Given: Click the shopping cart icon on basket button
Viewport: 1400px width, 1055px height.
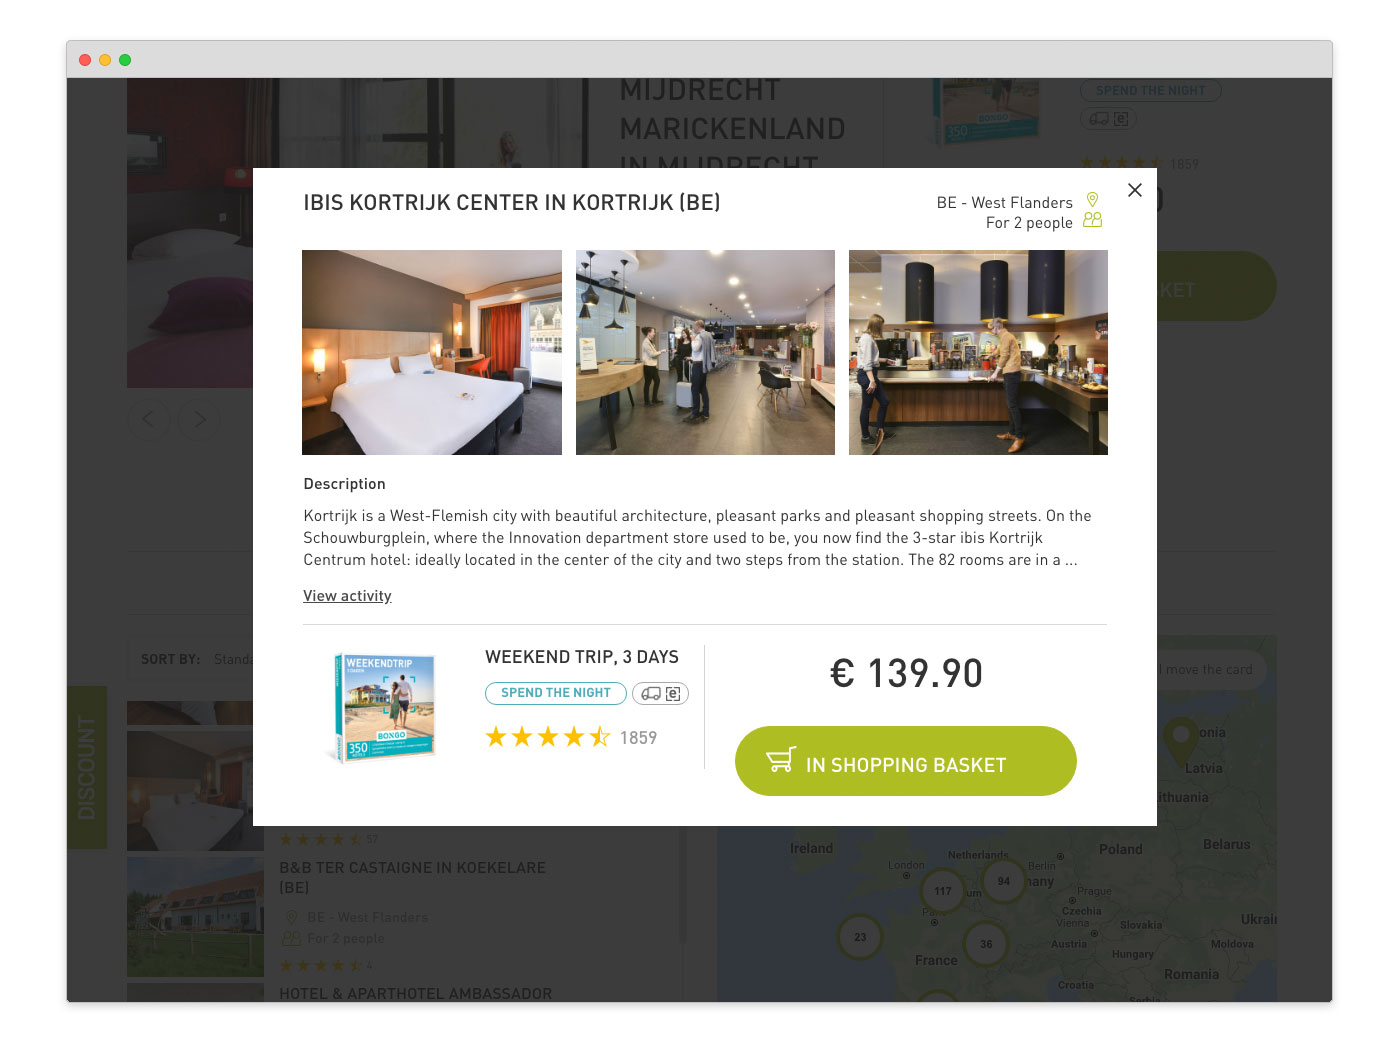Looking at the screenshot, I should point(781,760).
